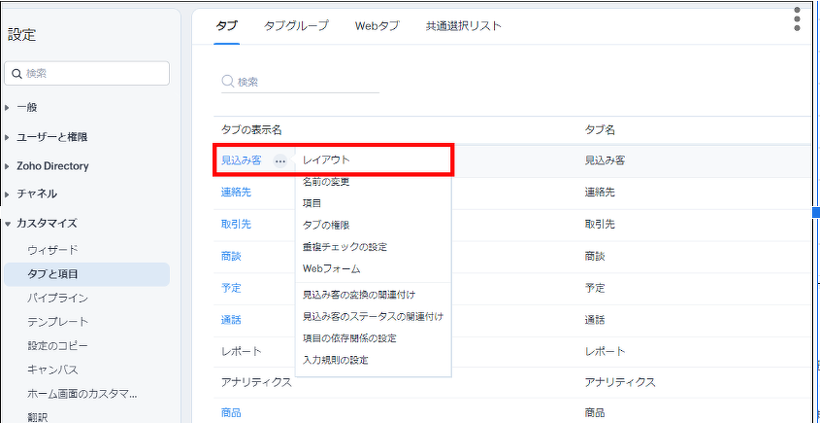The width and height of the screenshot is (820, 423).
Task: Open the 共通選択リスト tab
Action: tap(463, 26)
